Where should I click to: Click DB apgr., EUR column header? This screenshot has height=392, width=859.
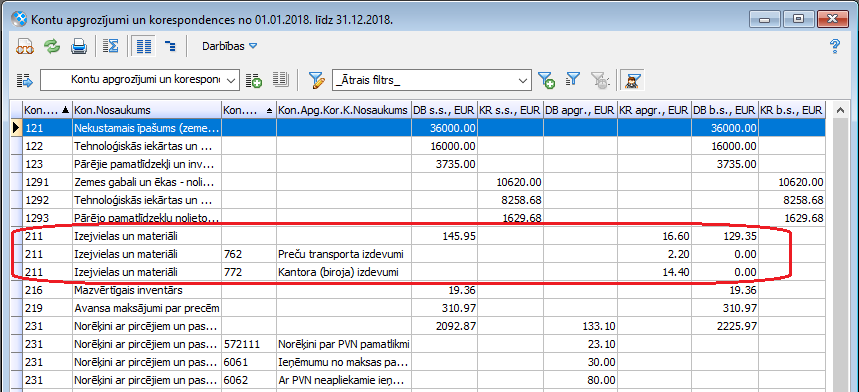[x=580, y=110]
